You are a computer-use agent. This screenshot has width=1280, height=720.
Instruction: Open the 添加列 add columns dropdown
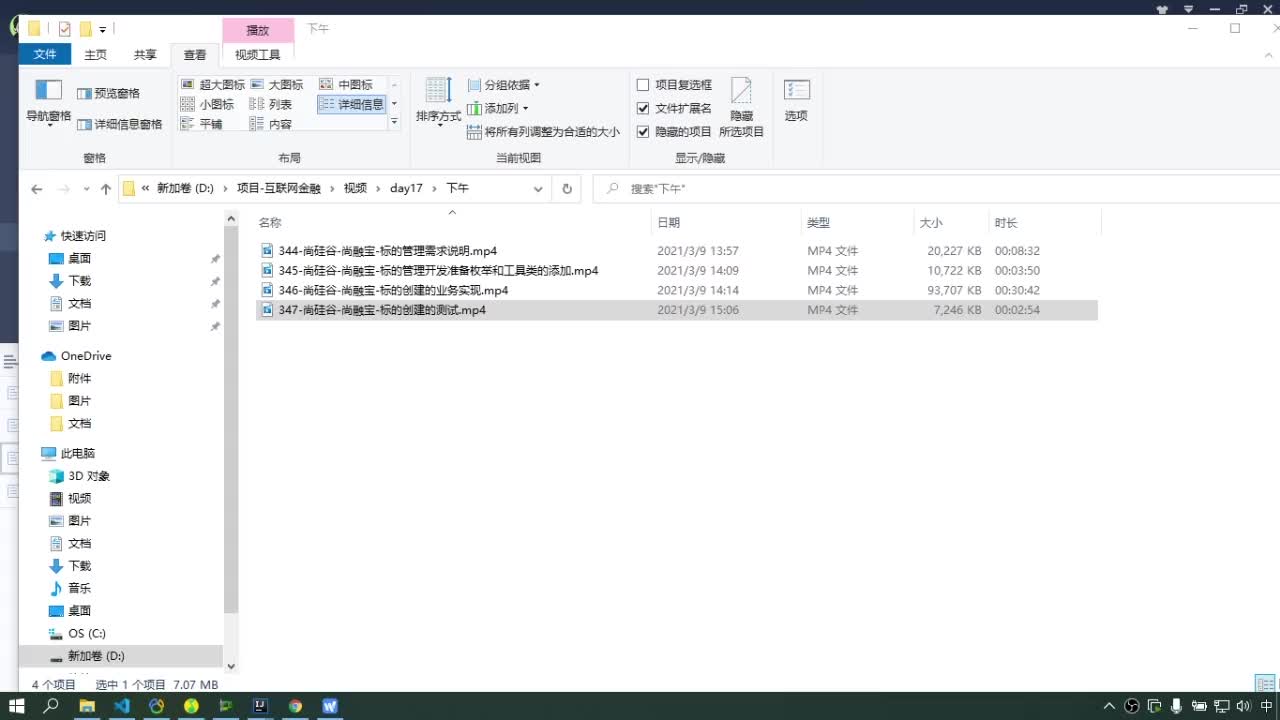pyautogui.click(x=498, y=108)
